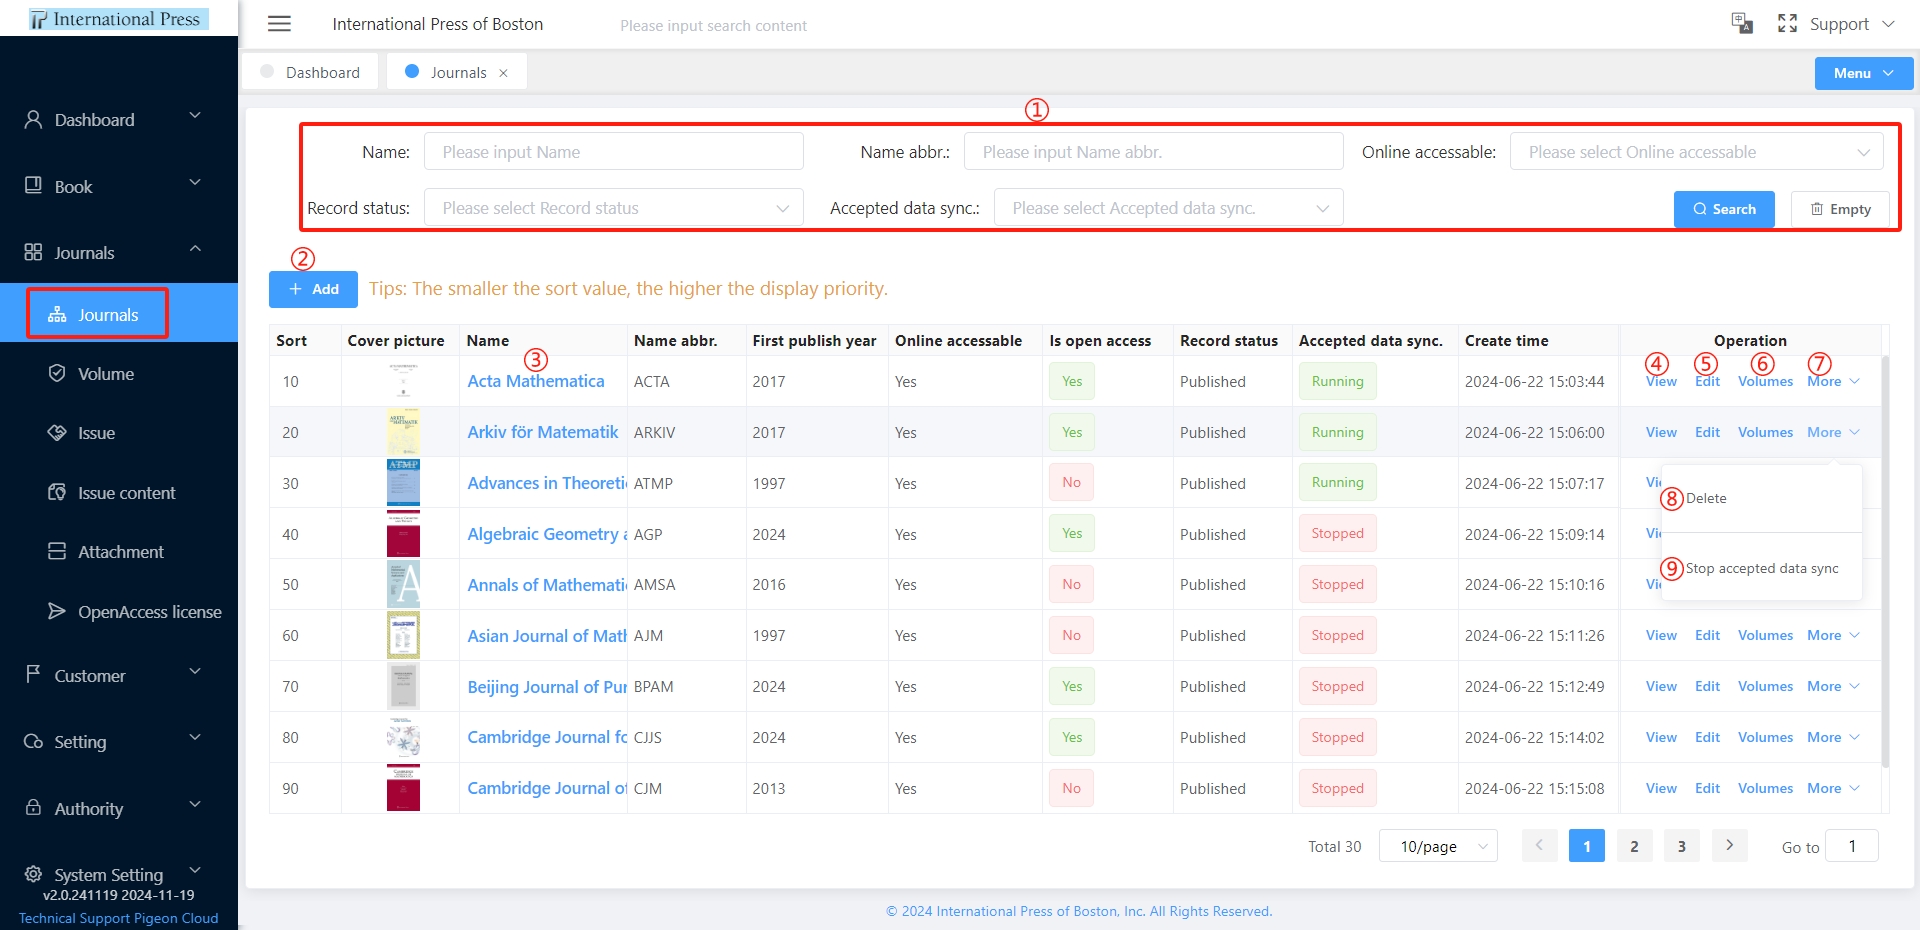This screenshot has width=1920, height=930.
Task: Click the top search content field
Action: pos(713,25)
